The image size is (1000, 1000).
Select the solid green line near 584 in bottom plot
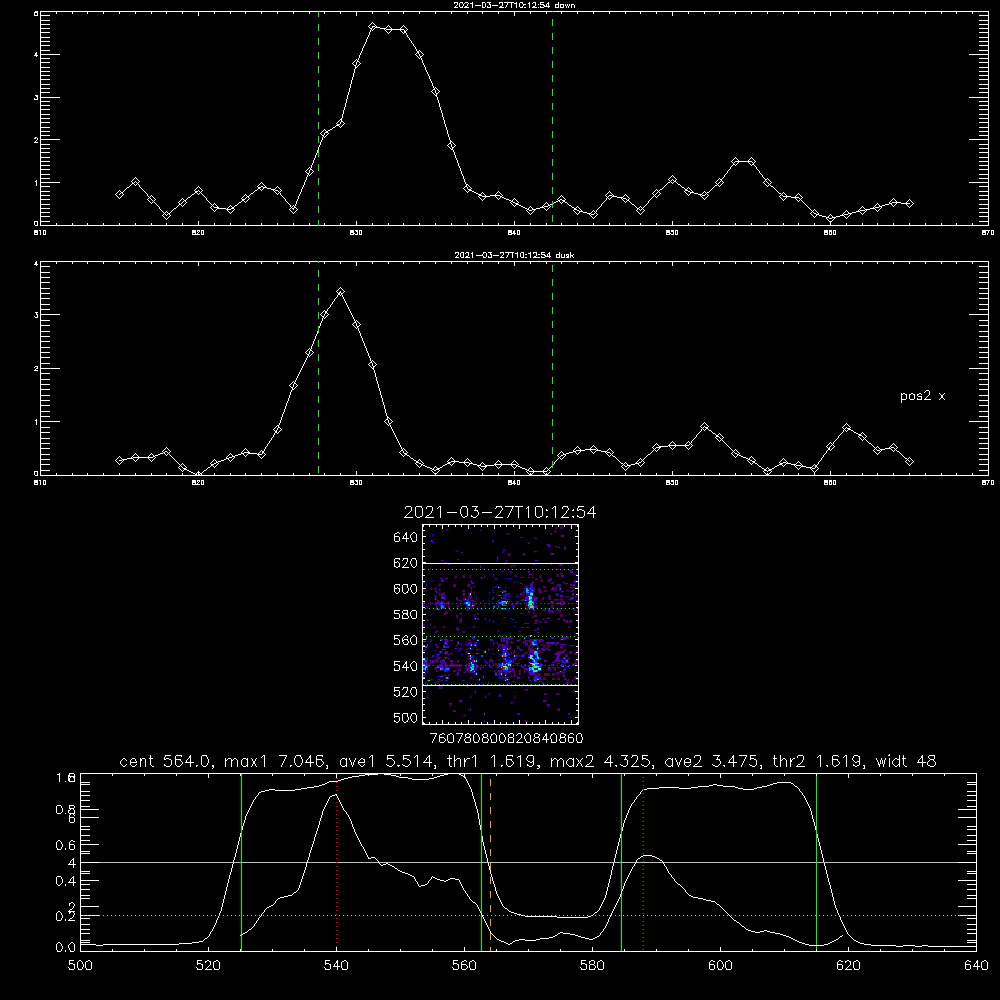(621, 862)
